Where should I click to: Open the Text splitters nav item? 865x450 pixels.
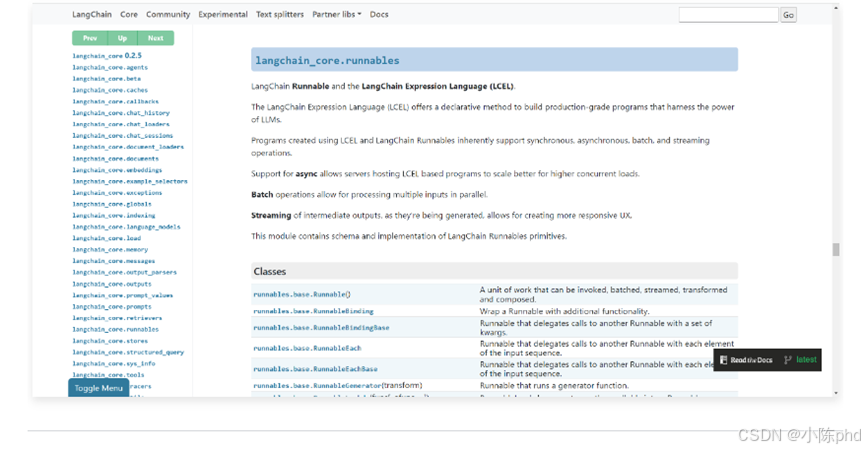click(x=280, y=14)
